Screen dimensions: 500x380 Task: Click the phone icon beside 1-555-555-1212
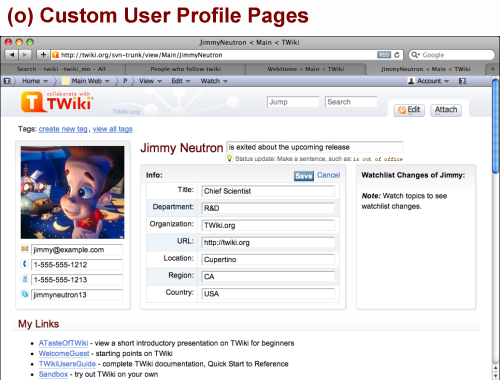(25, 264)
